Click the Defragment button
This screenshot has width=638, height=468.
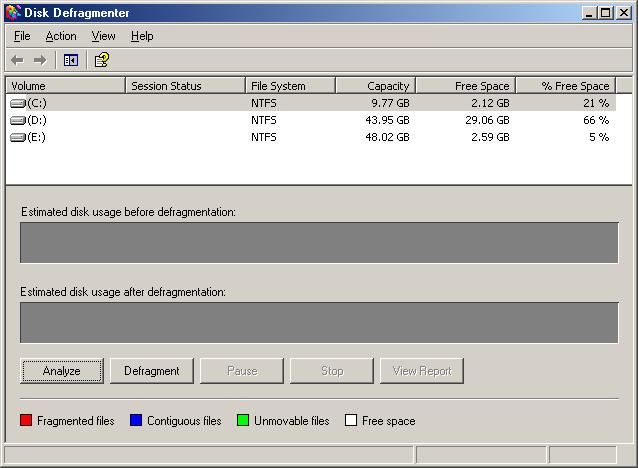click(x=152, y=371)
